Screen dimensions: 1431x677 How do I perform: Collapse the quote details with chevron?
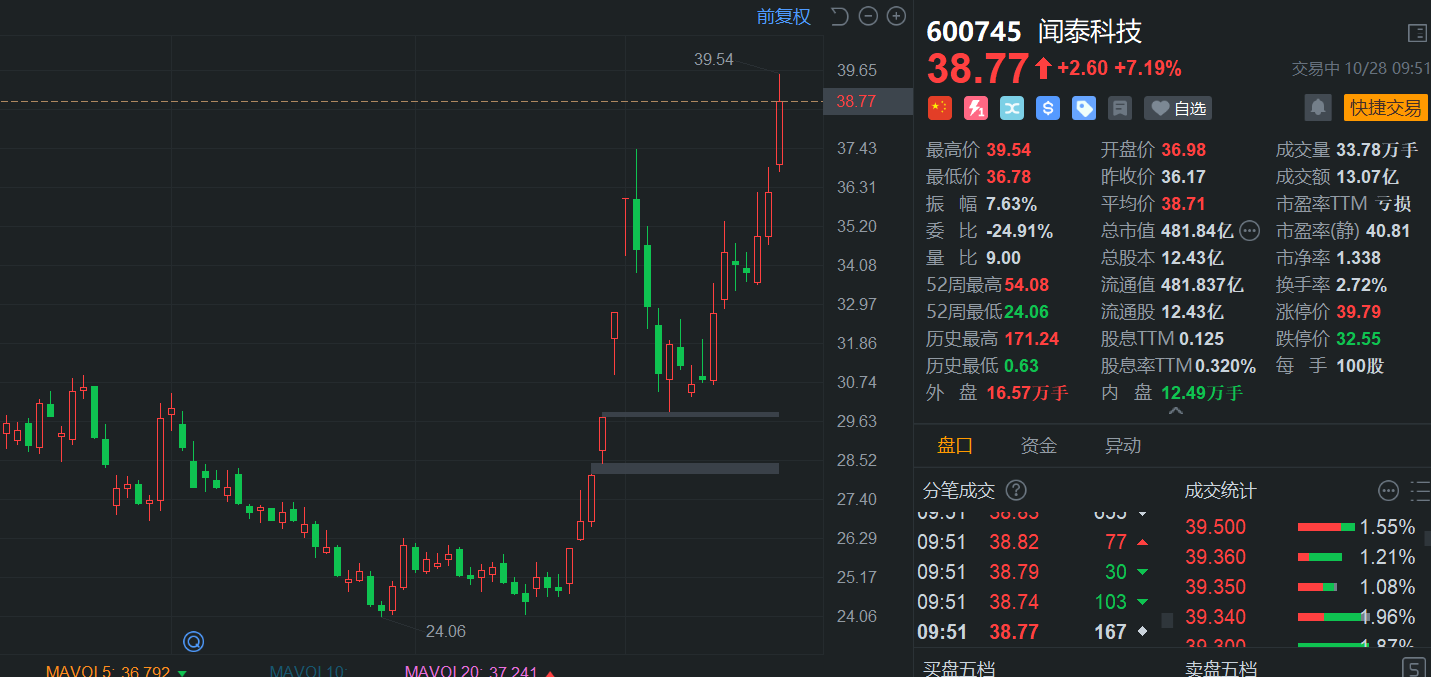1175,411
